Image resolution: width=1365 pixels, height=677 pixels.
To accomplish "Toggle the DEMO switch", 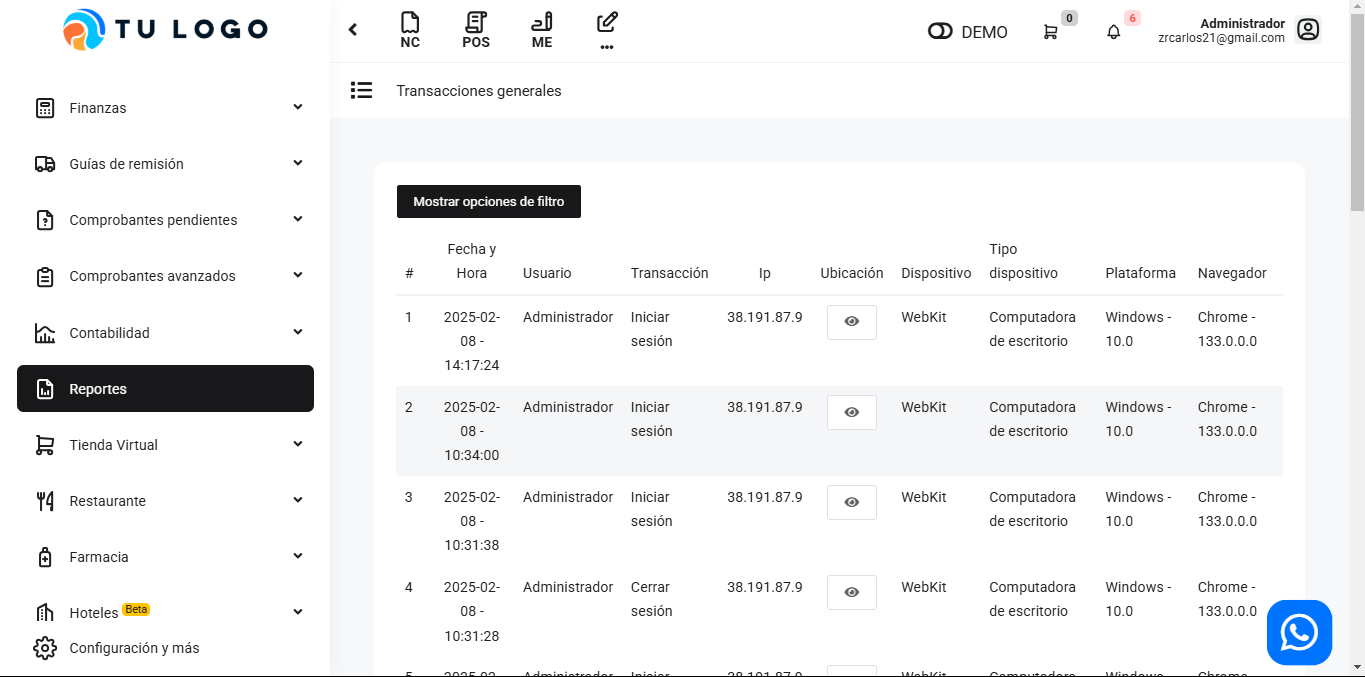I will pos(940,32).
